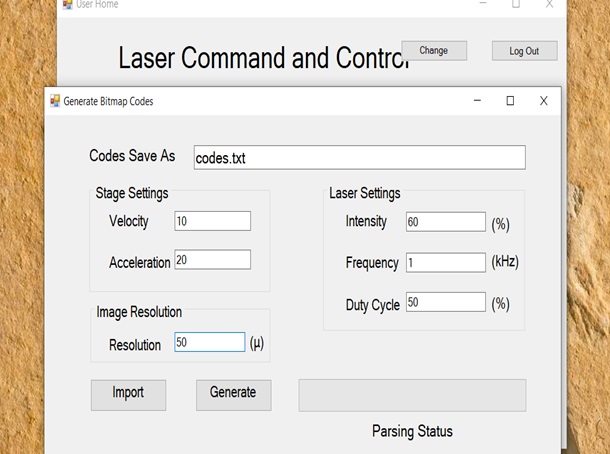Screen dimensions: 610x454
Task: Select the Frequency kHz input box
Action: 445,262
